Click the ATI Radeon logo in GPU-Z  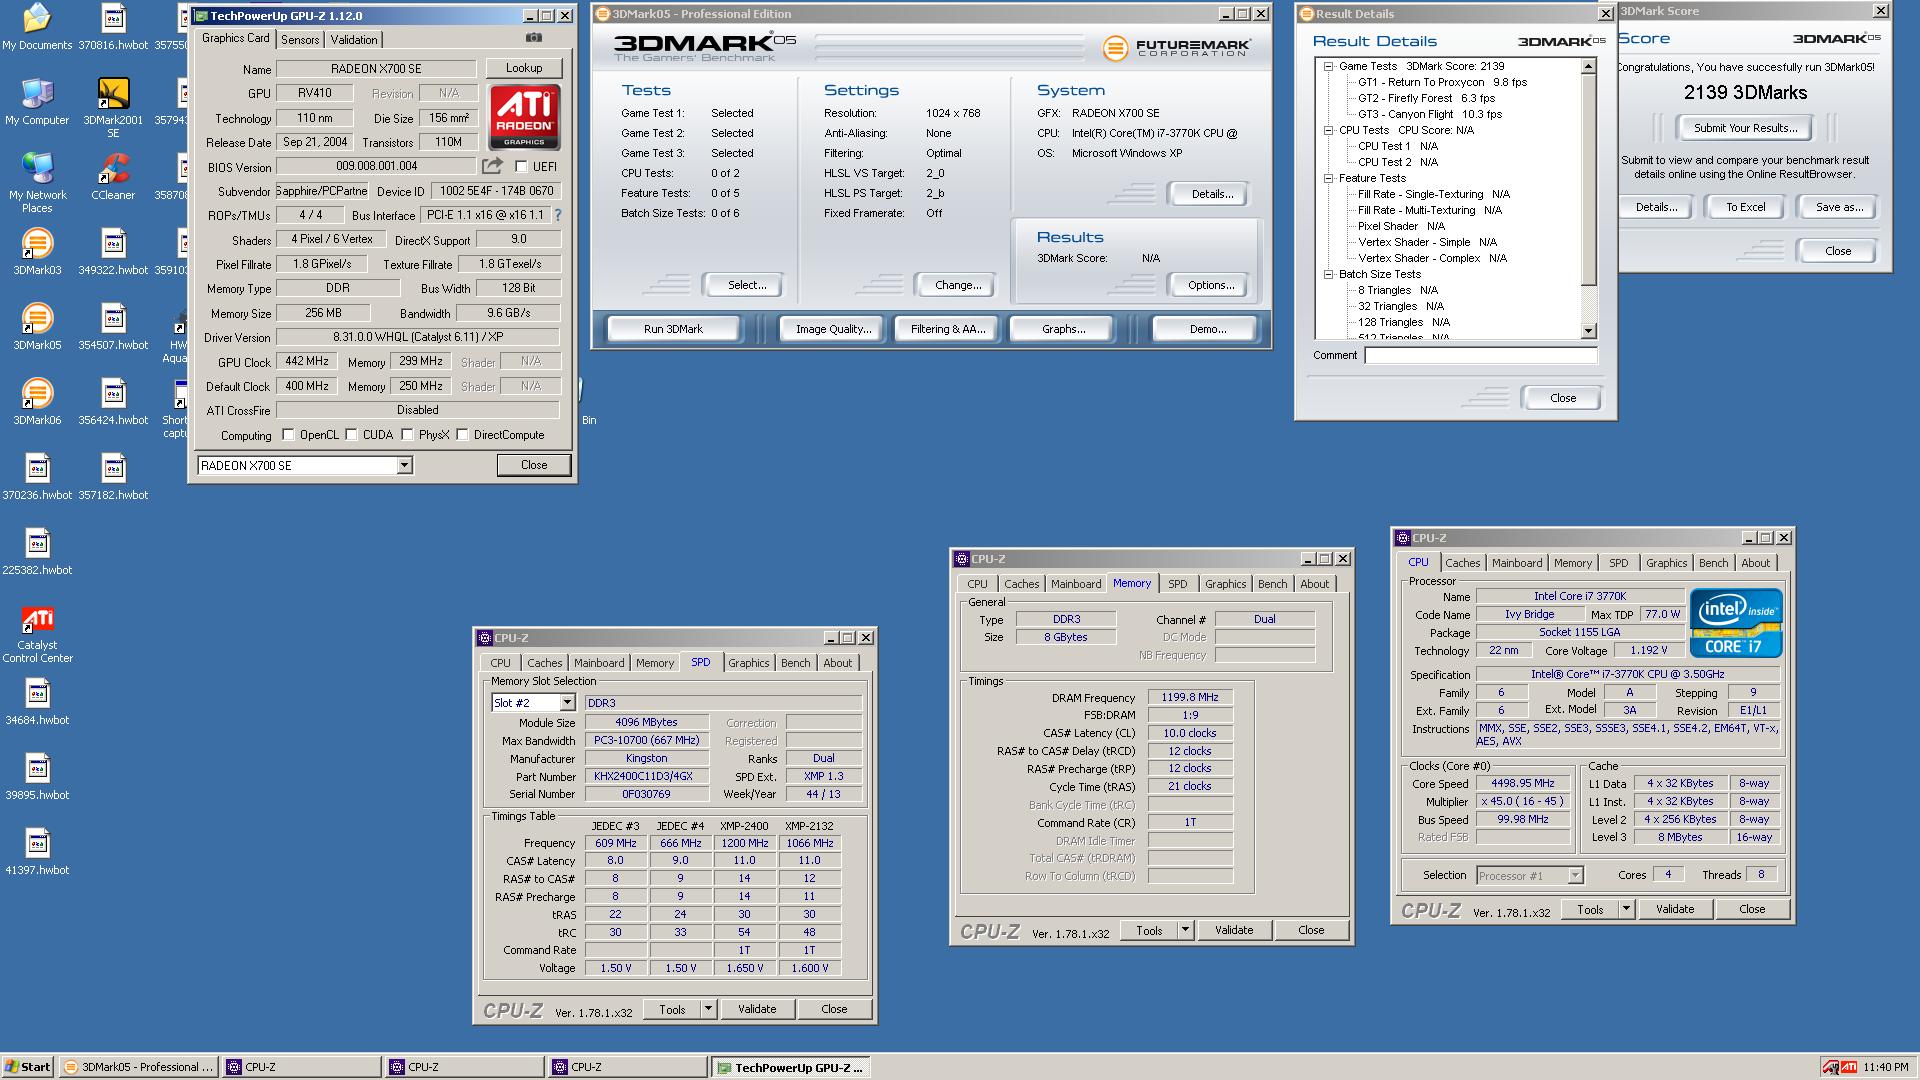point(524,117)
